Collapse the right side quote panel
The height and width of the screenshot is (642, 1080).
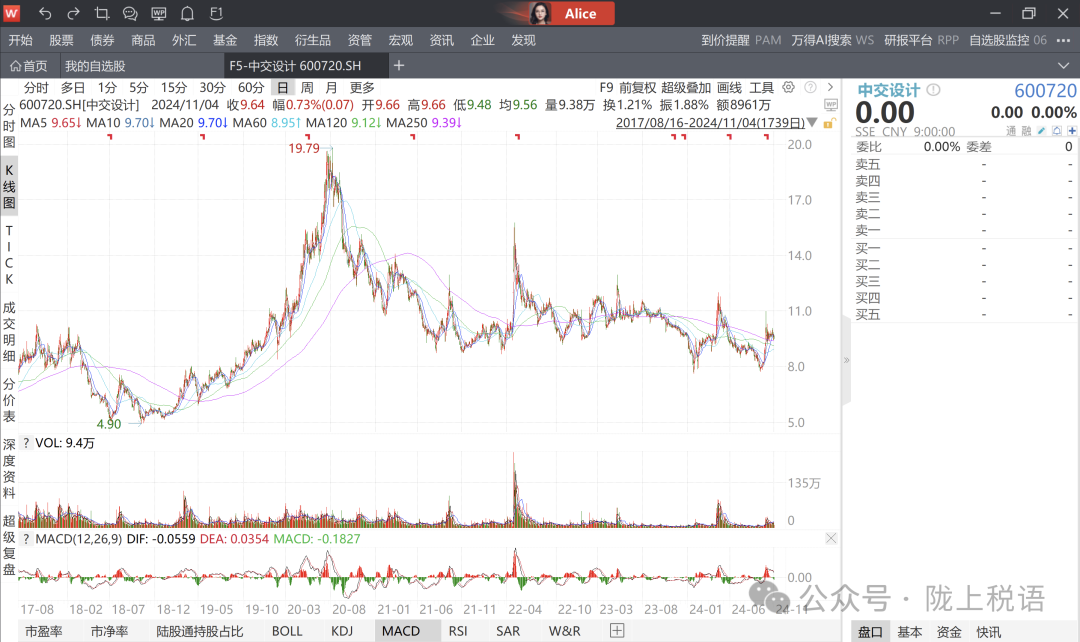point(847,360)
